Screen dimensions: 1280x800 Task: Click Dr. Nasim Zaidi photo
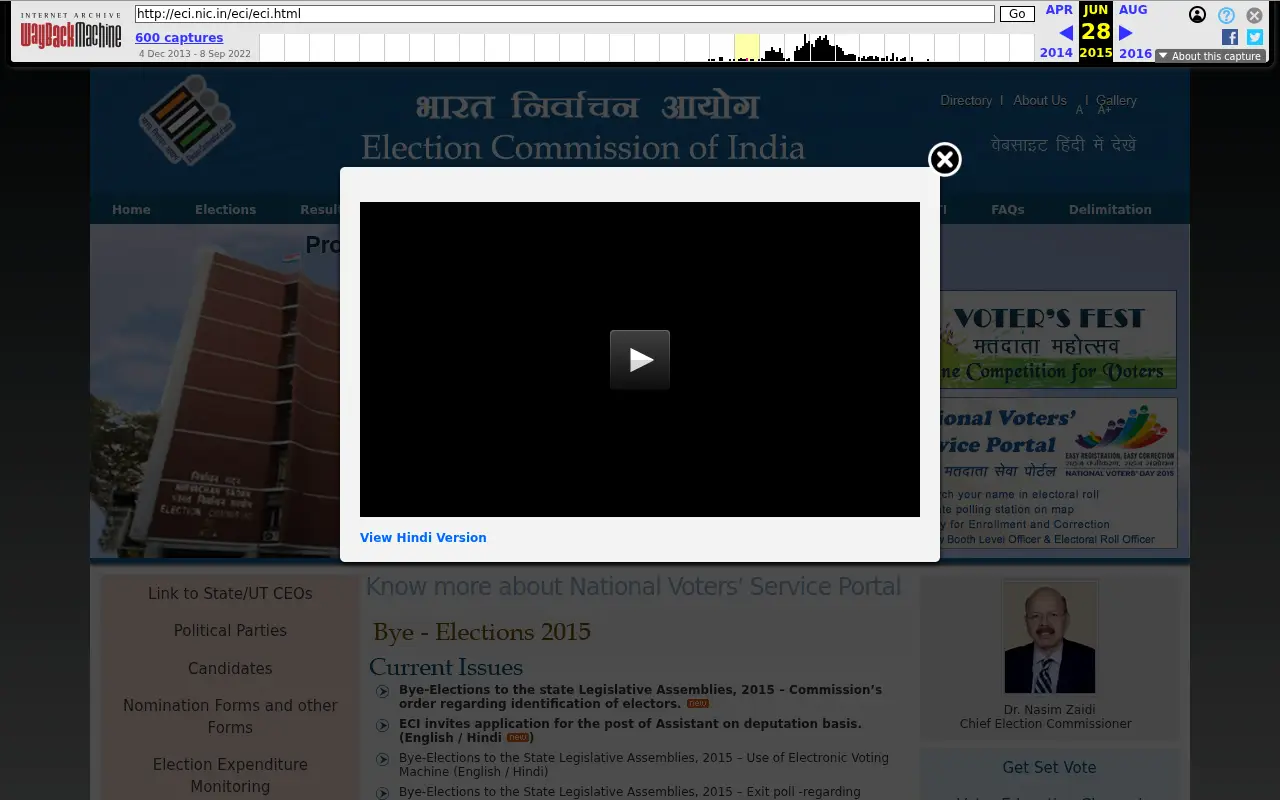tap(1050, 638)
